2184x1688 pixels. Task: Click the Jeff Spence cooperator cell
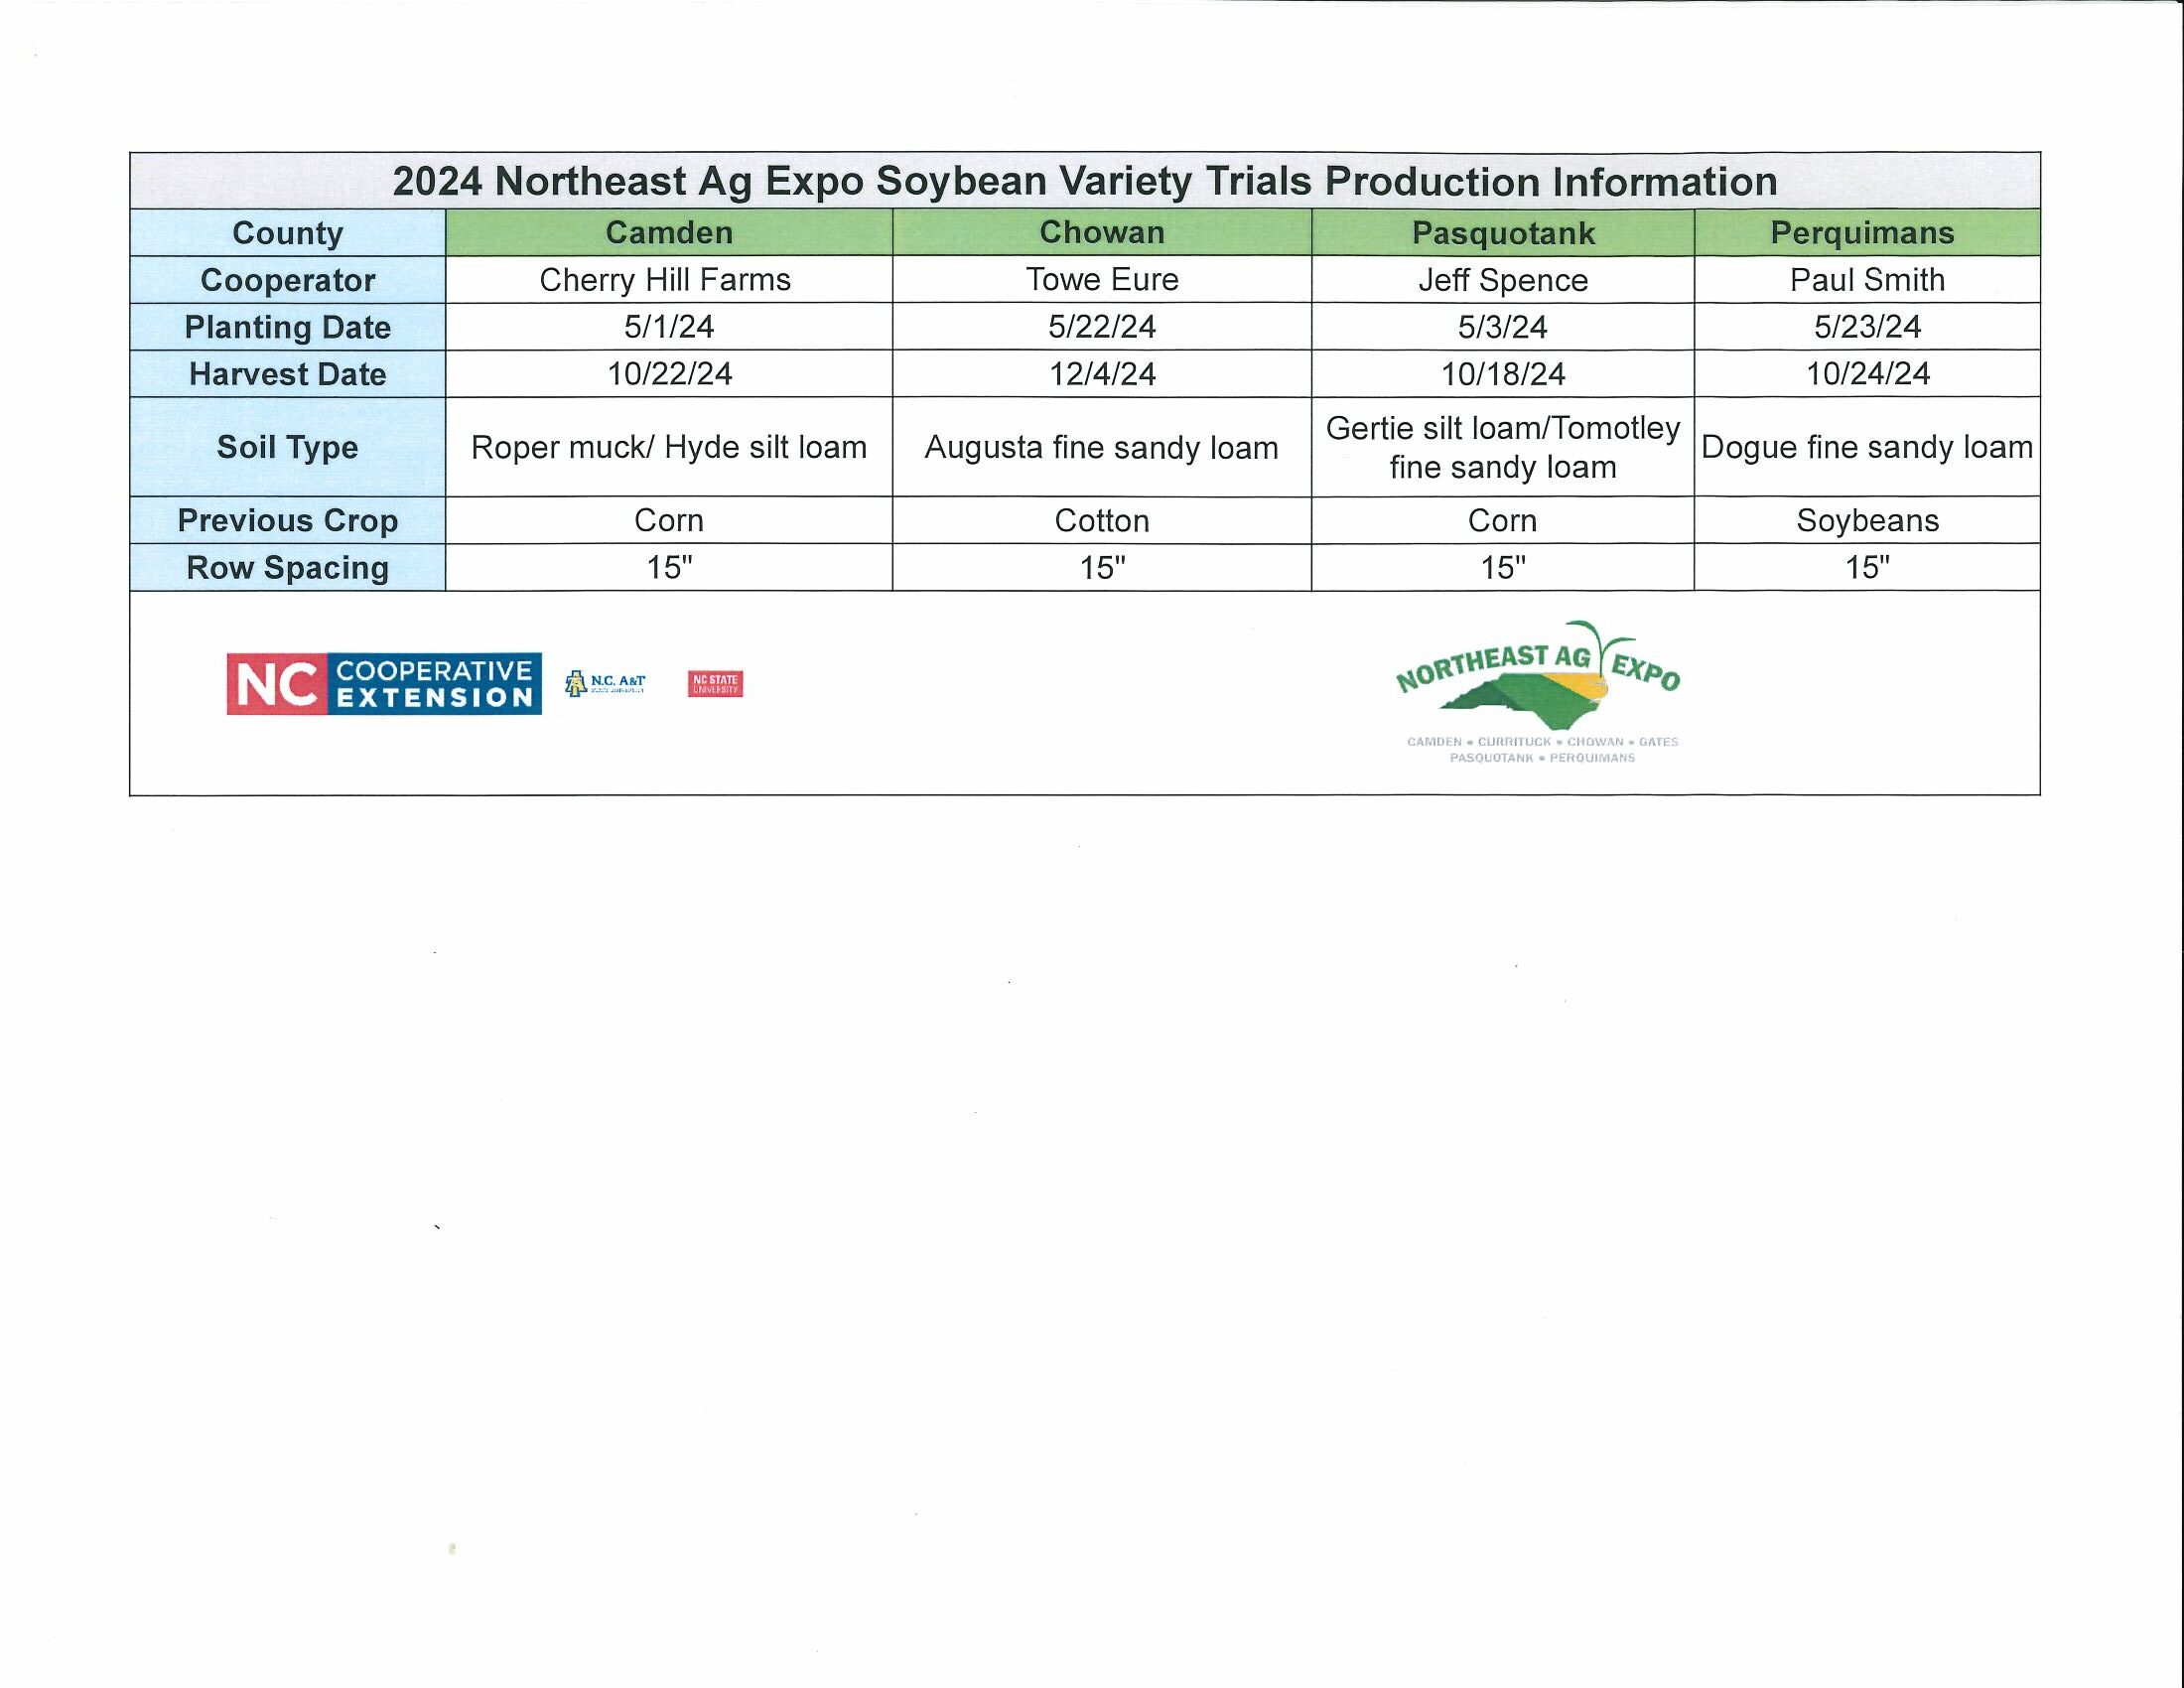(1503, 280)
